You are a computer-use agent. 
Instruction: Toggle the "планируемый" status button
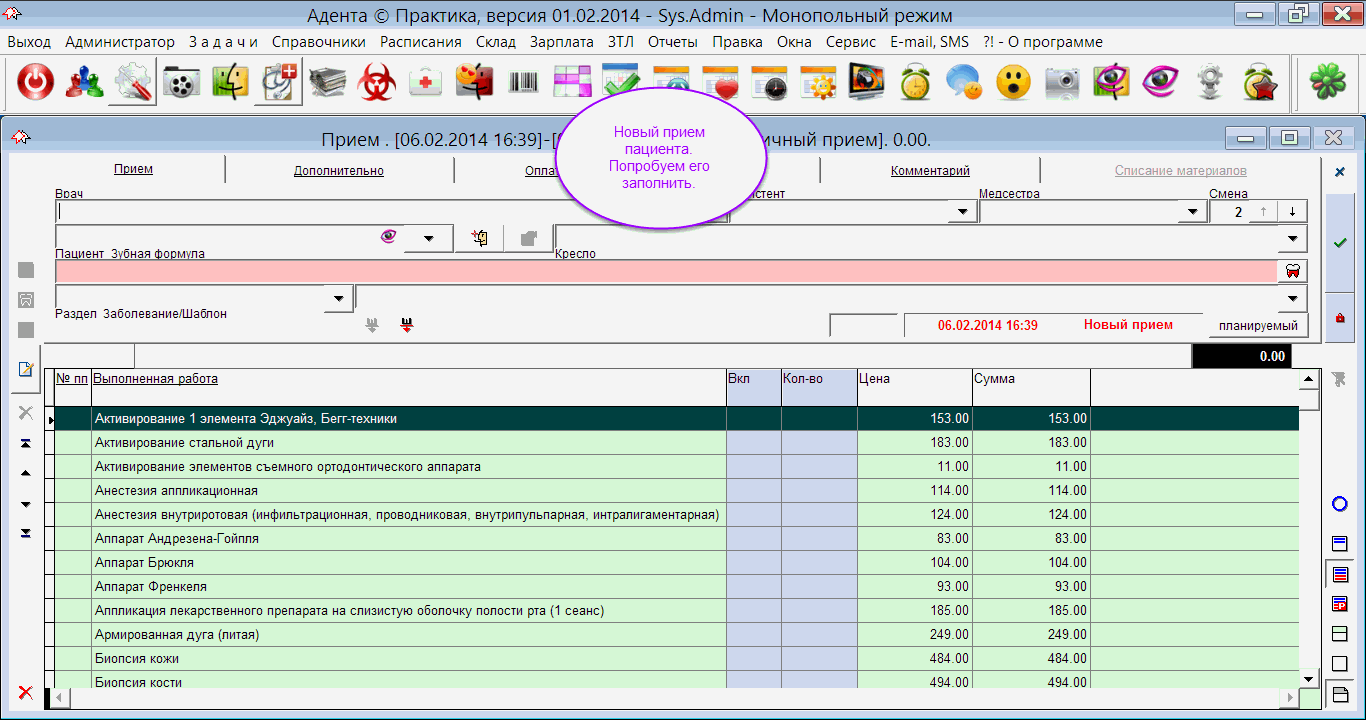tap(1258, 326)
